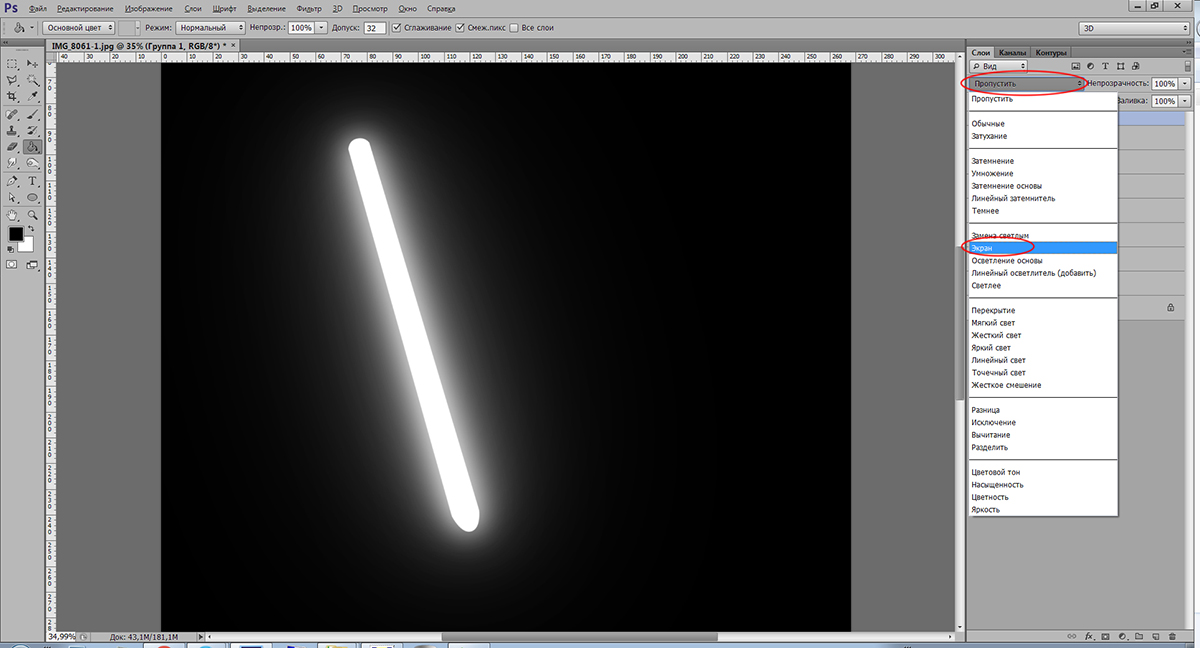1200x648 pixels.
Task: Click the Layers Непрозрачность 100% field
Action: [x=1164, y=84]
